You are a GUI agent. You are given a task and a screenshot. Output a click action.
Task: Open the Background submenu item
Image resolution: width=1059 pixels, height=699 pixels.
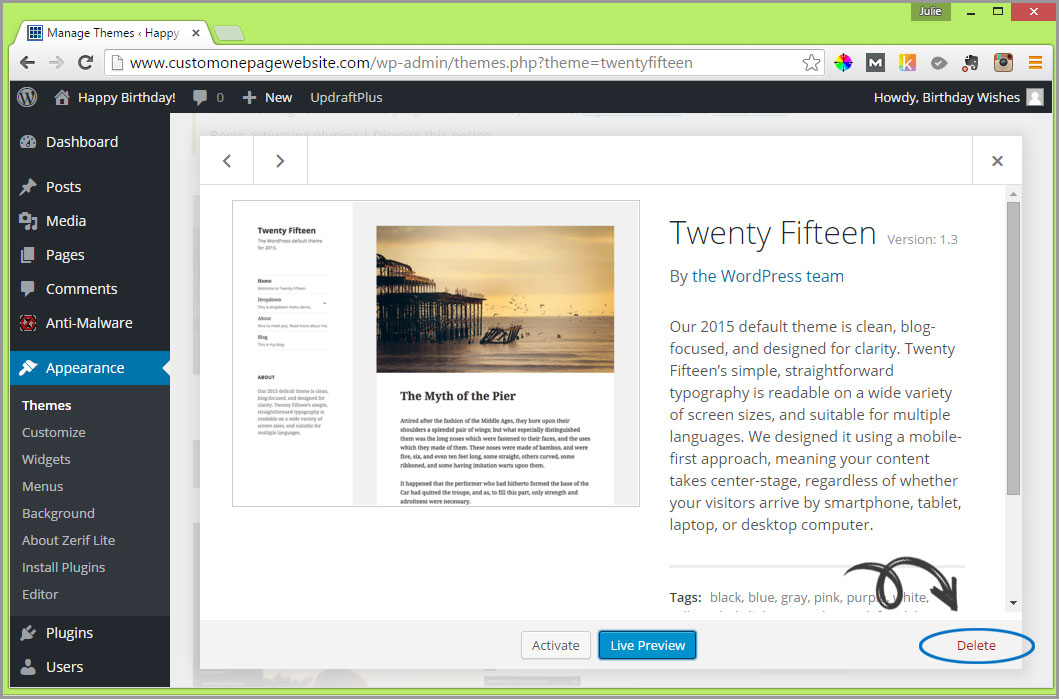click(58, 513)
